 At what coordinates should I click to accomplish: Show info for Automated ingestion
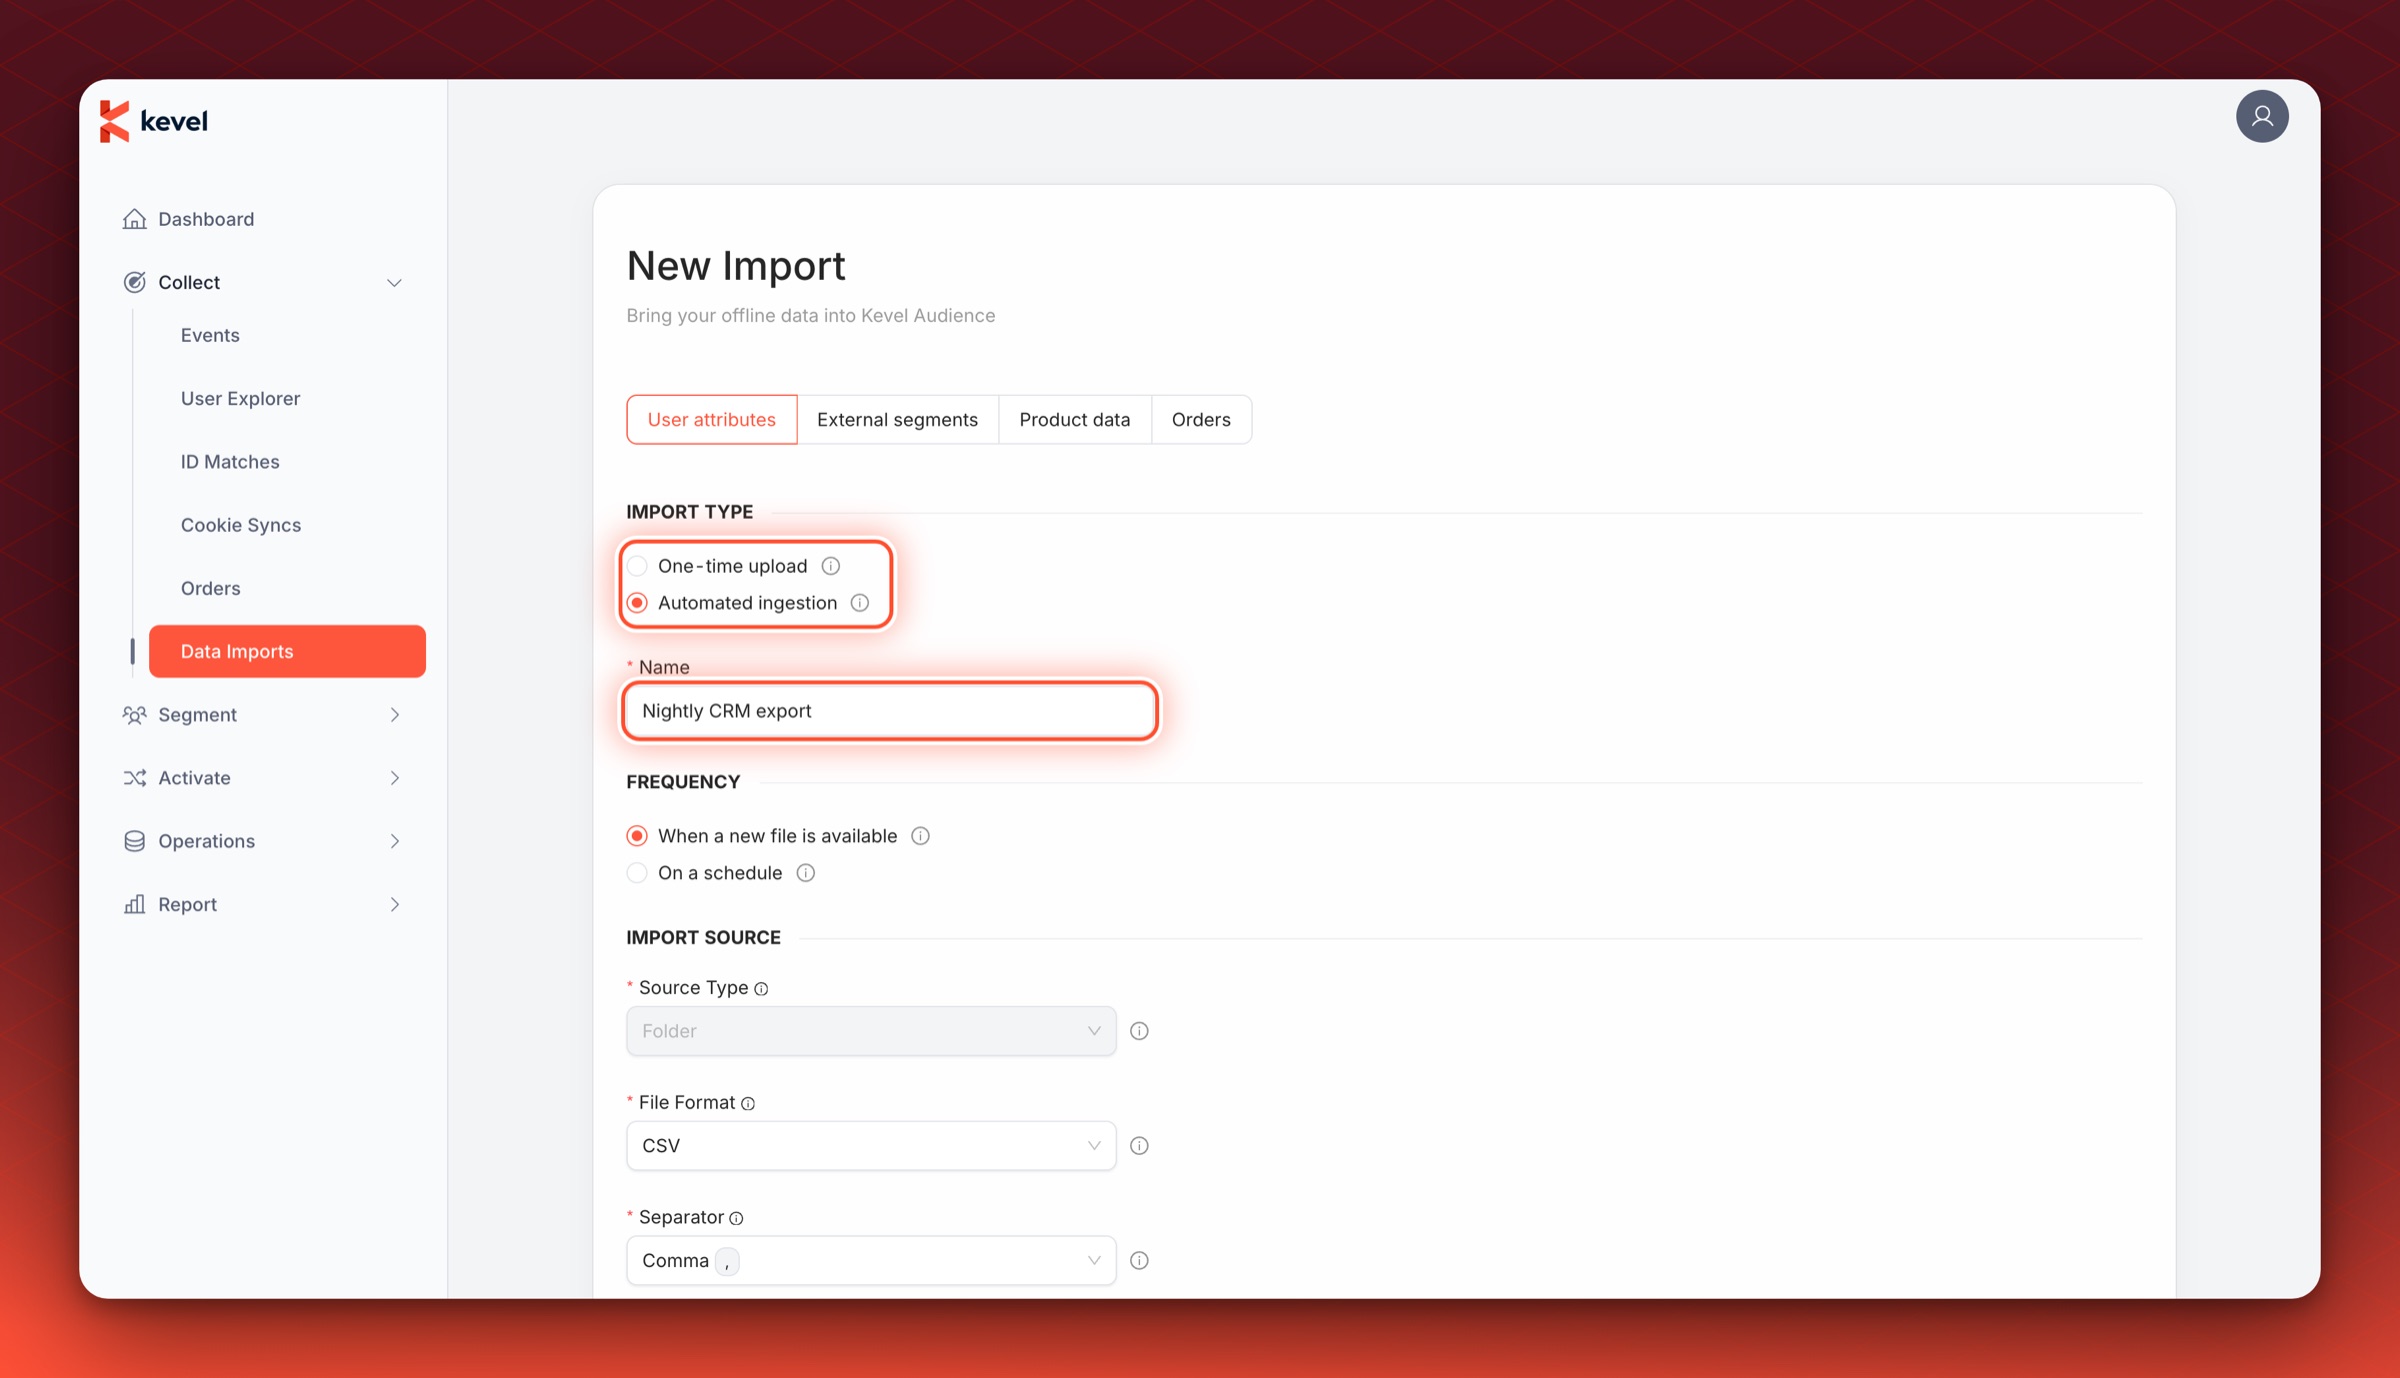[x=860, y=603]
